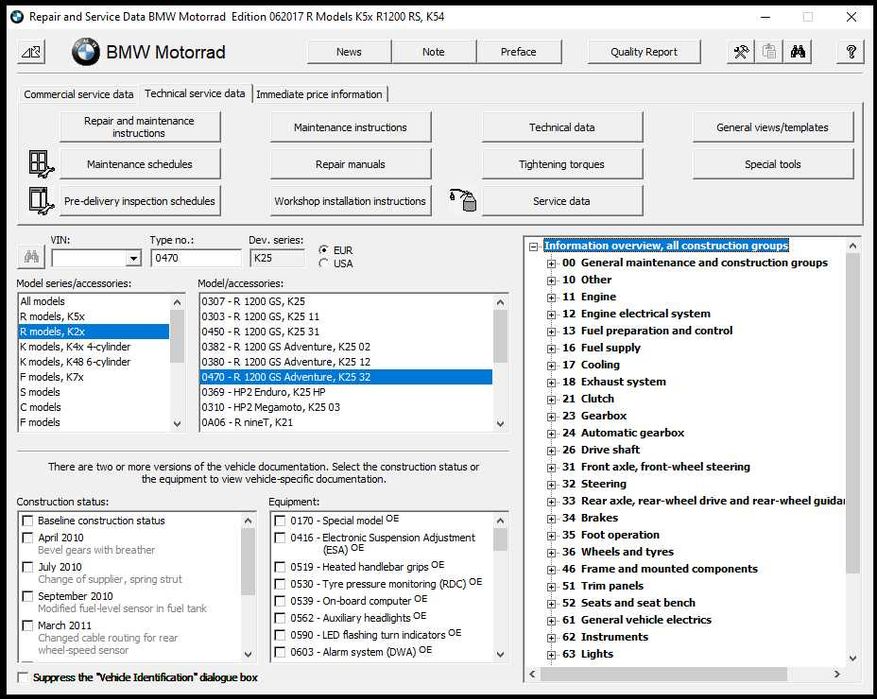Image resolution: width=877 pixels, height=699 pixels.
Task: Expand 11 Engine tree node
Action: pyautogui.click(x=551, y=297)
